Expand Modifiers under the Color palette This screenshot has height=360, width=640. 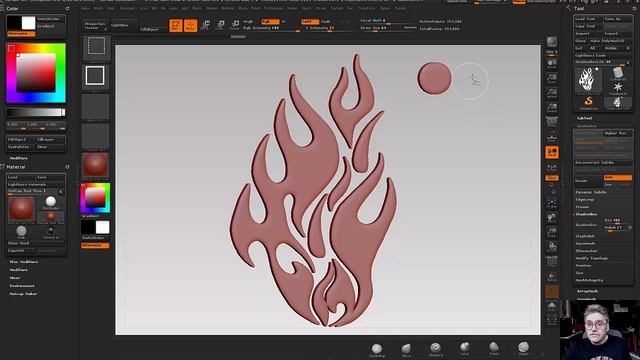coord(18,158)
